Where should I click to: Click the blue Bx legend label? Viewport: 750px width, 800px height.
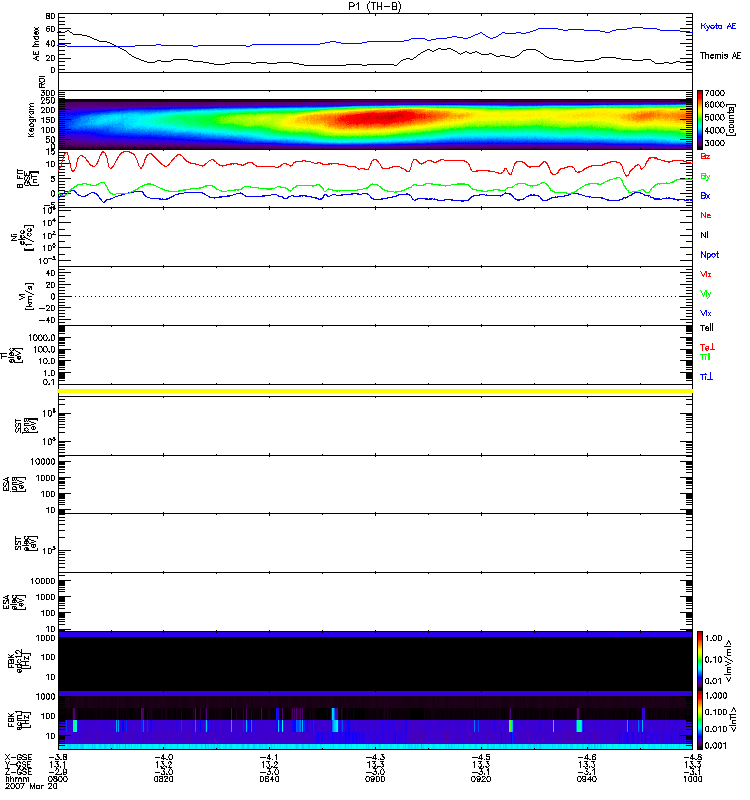point(705,195)
